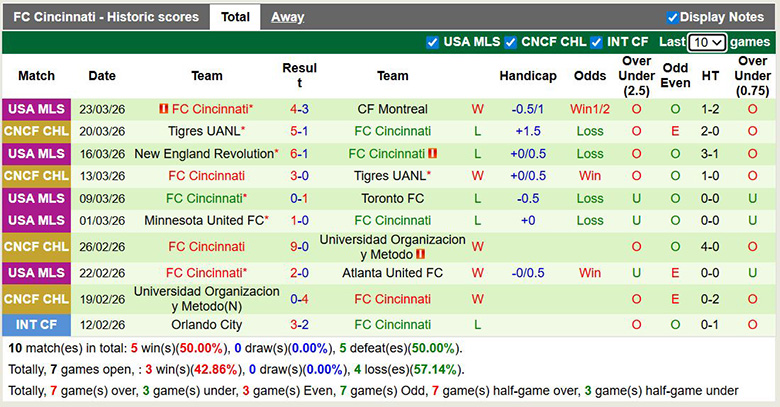Click the USA MLS league label on 23/03/26
The image size is (780, 407).
point(37,109)
